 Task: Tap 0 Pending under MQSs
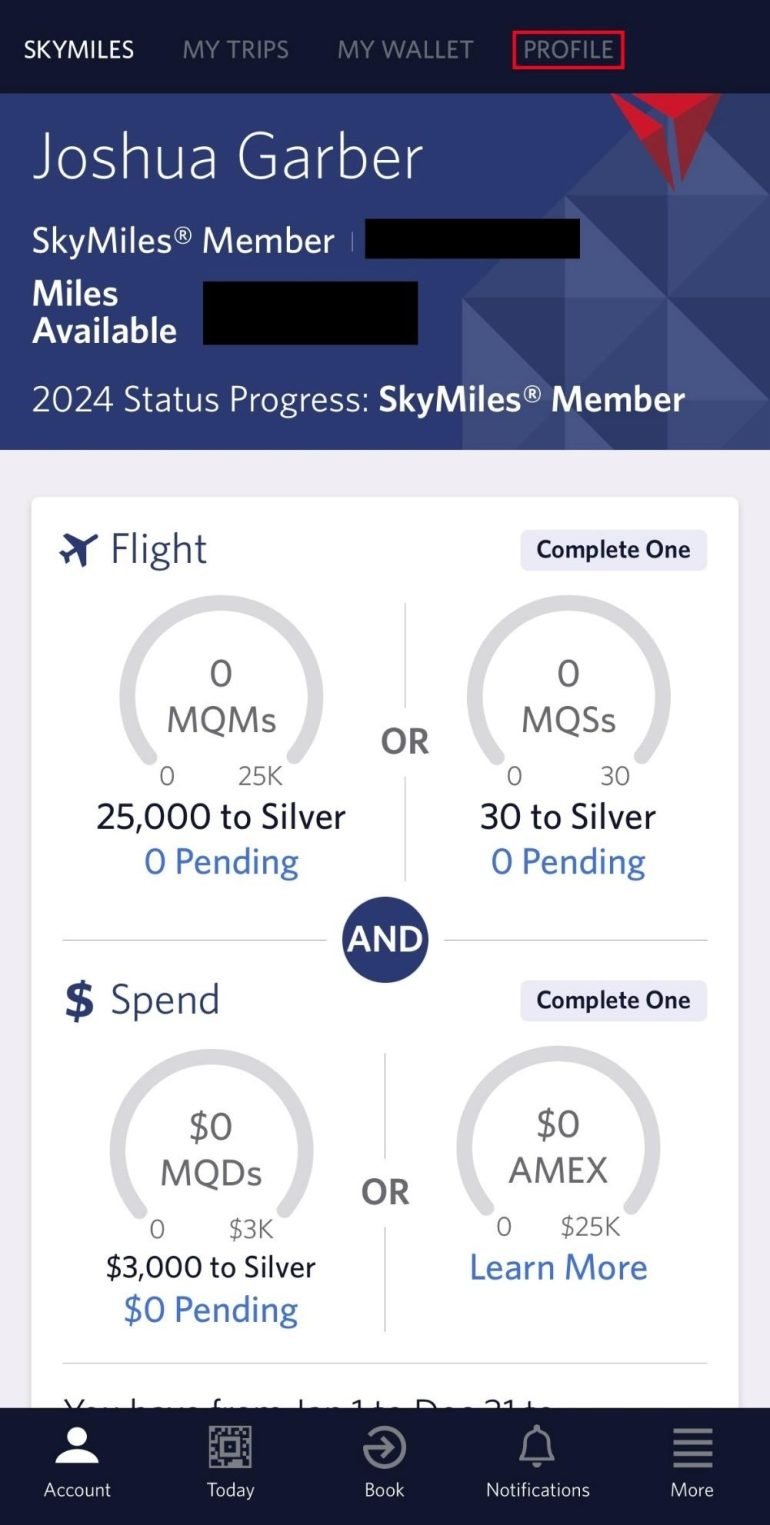point(568,862)
